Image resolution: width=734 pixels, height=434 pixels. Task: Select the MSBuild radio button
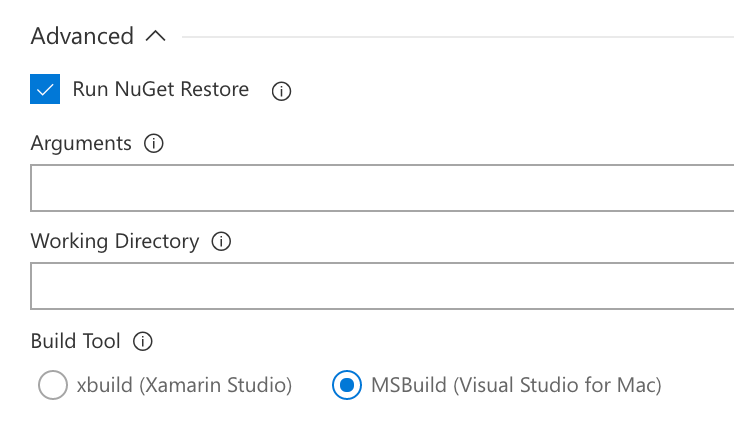347,385
